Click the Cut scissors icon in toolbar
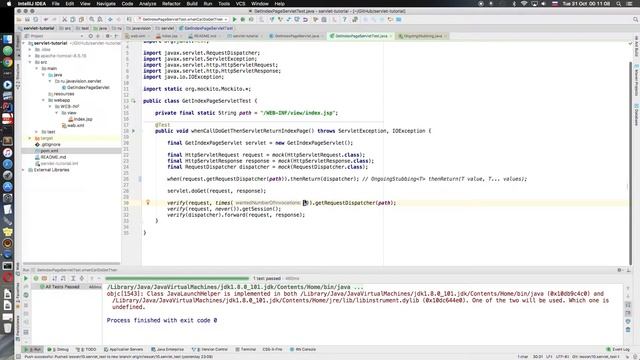This screenshot has width=640, height=360. pos(64,19)
